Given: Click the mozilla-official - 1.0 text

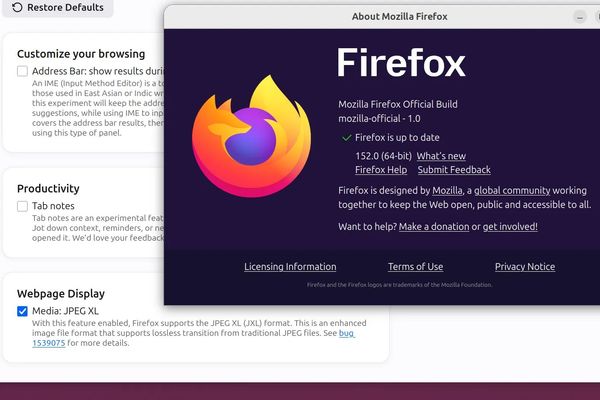Looking at the screenshot, I should click(379, 119).
